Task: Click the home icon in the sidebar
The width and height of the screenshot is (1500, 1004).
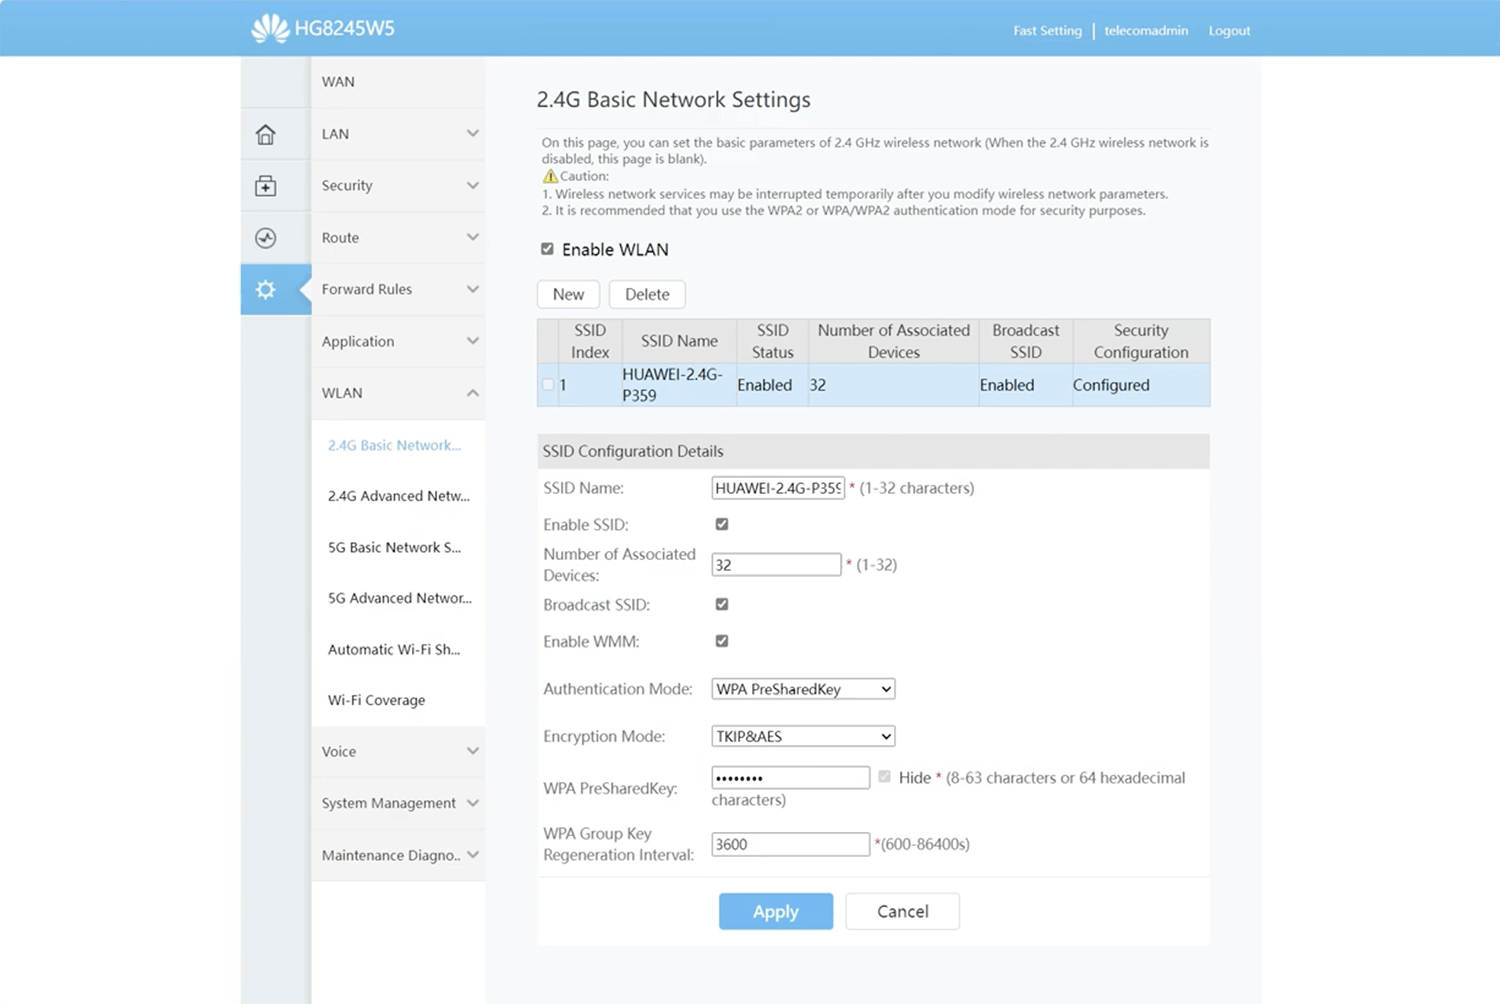Action: point(265,134)
